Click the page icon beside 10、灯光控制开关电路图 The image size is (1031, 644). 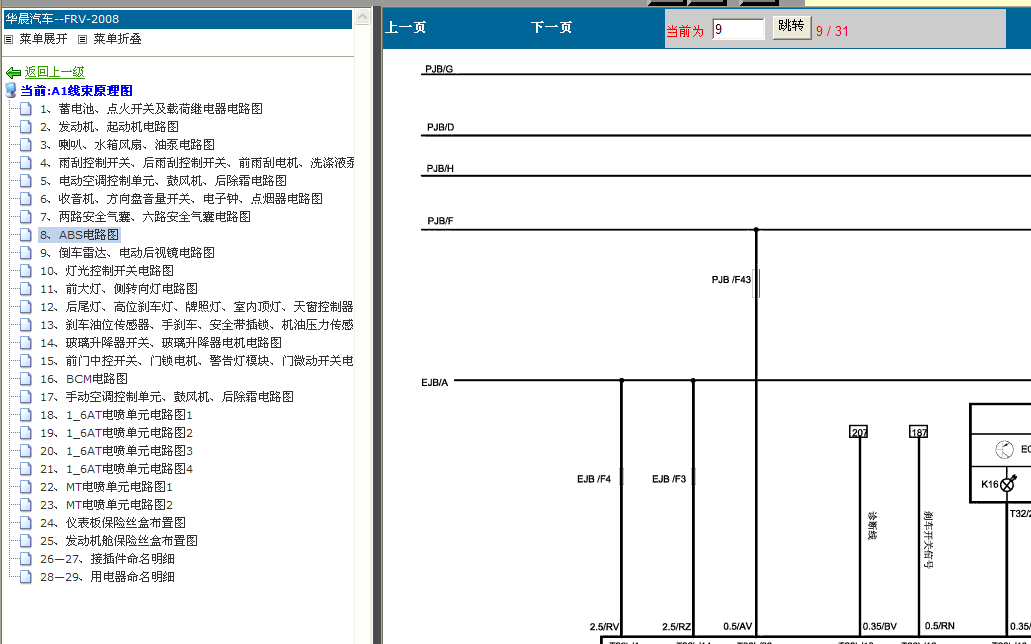click(x=26, y=270)
